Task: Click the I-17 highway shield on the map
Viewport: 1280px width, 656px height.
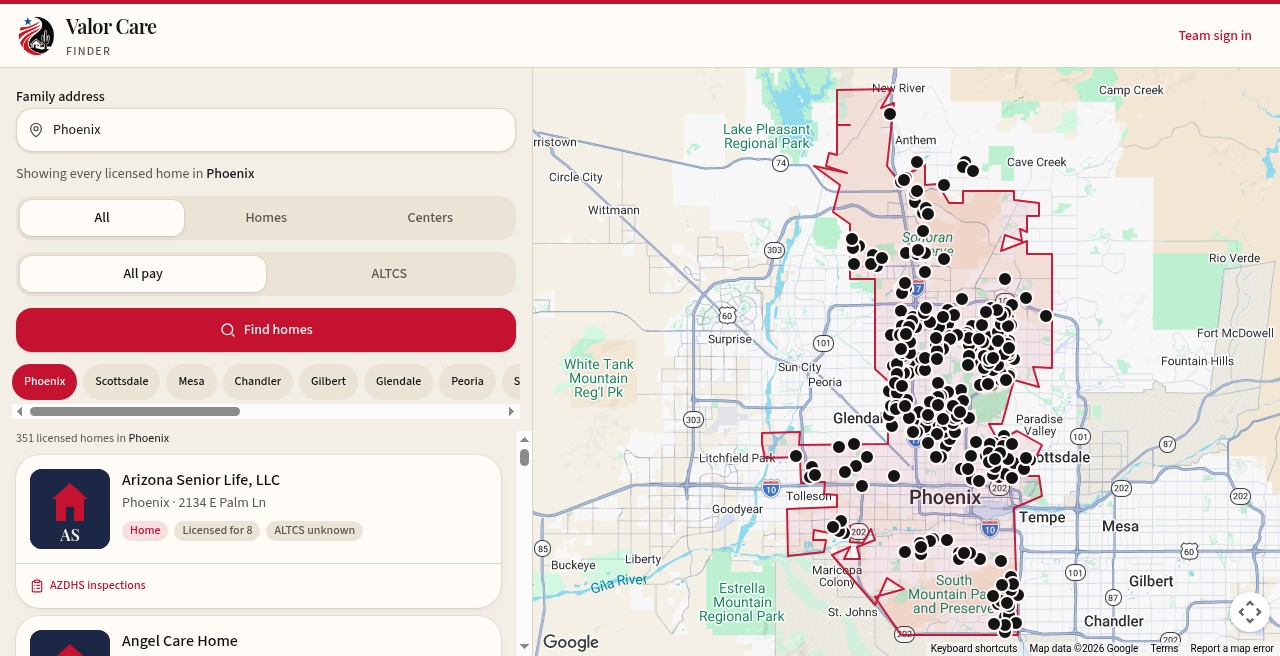Action: [918, 287]
